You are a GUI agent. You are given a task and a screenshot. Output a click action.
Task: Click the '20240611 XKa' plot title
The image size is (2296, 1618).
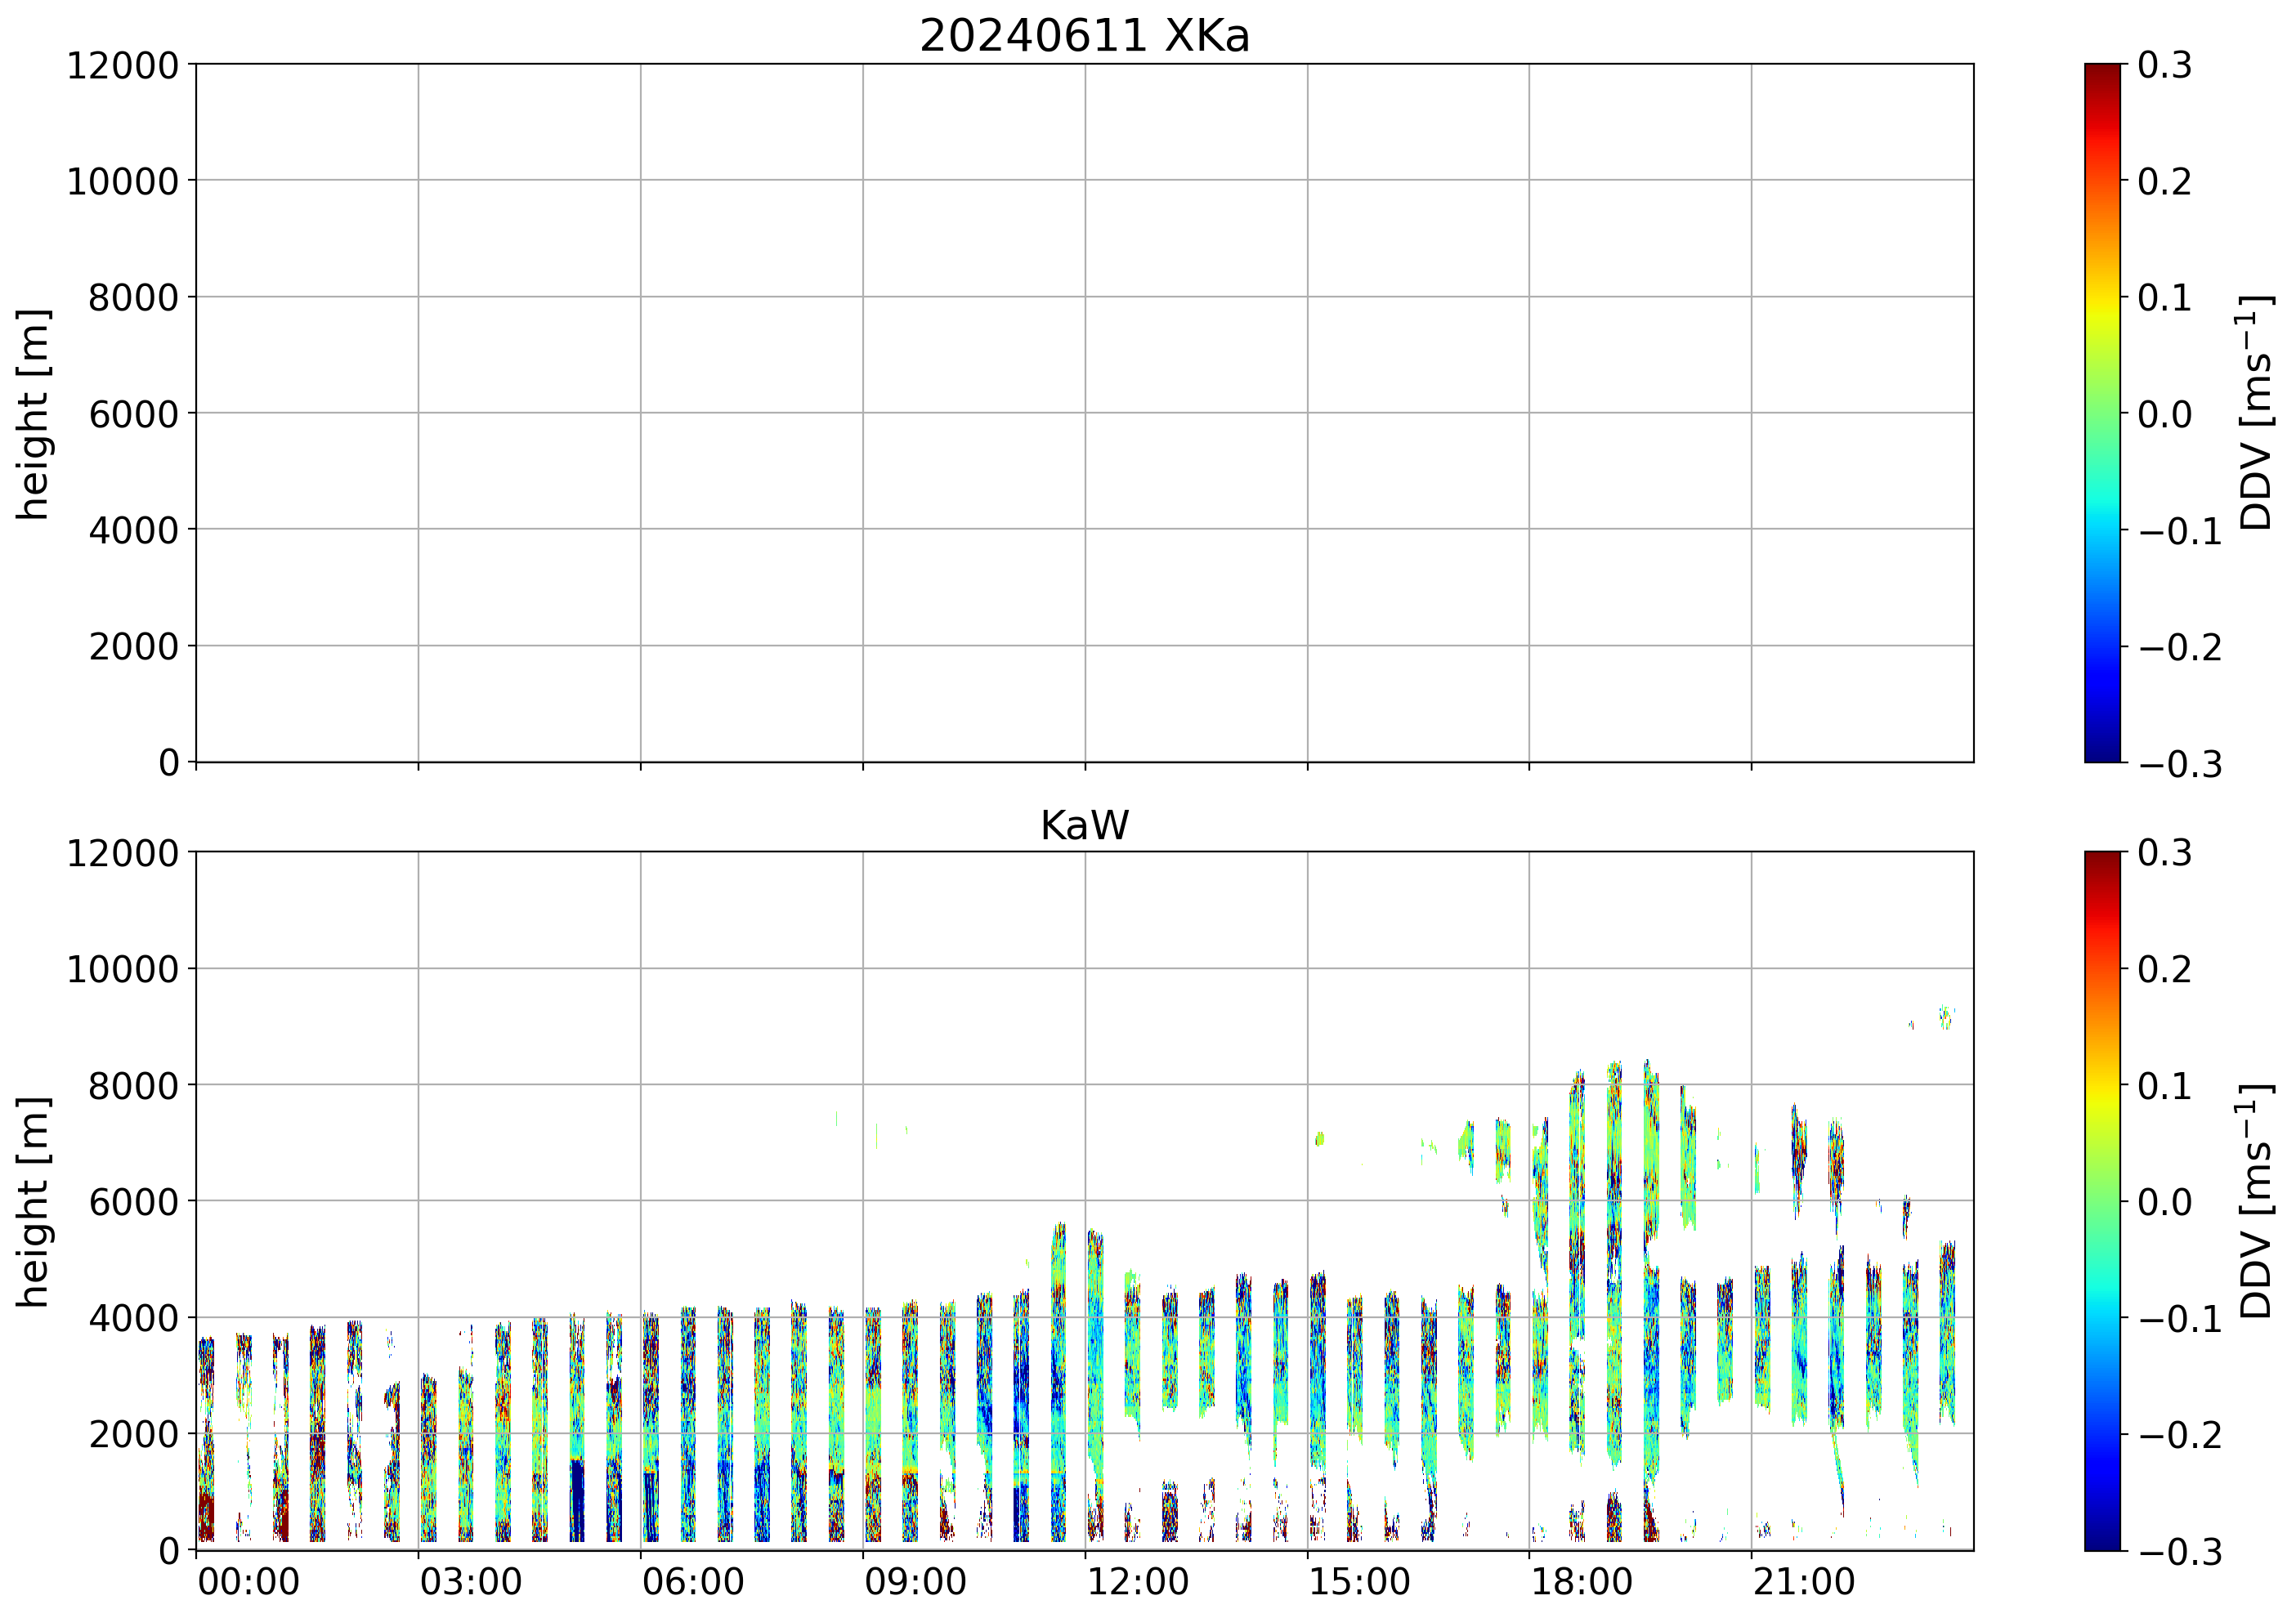[1084, 37]
